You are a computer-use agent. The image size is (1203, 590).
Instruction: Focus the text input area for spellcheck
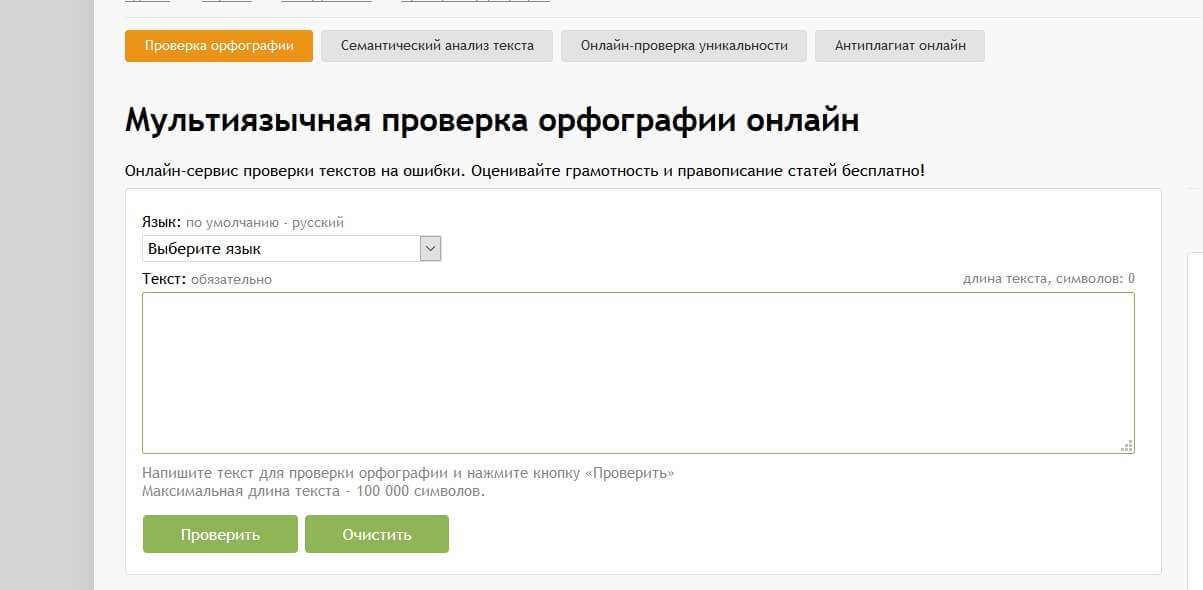point(638,372)
